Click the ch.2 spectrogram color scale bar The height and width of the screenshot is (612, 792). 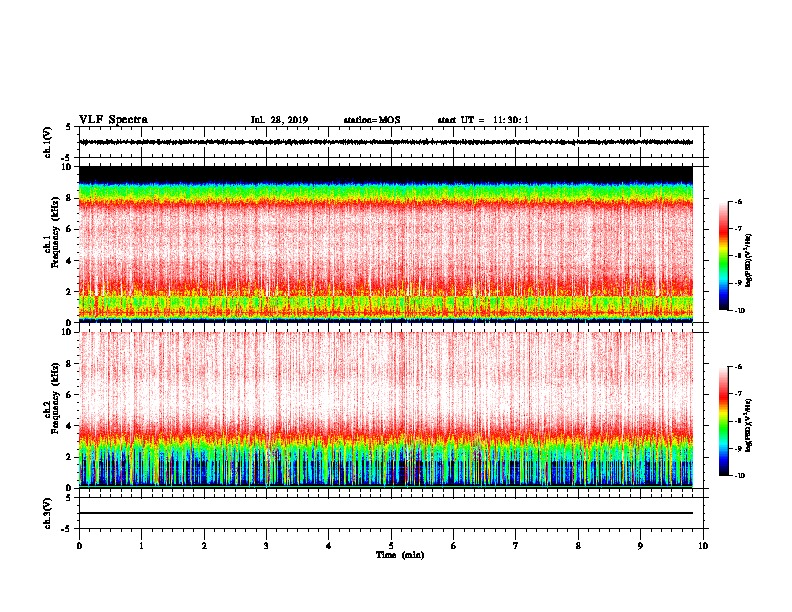pyautogui.click(x=724, y=421)
